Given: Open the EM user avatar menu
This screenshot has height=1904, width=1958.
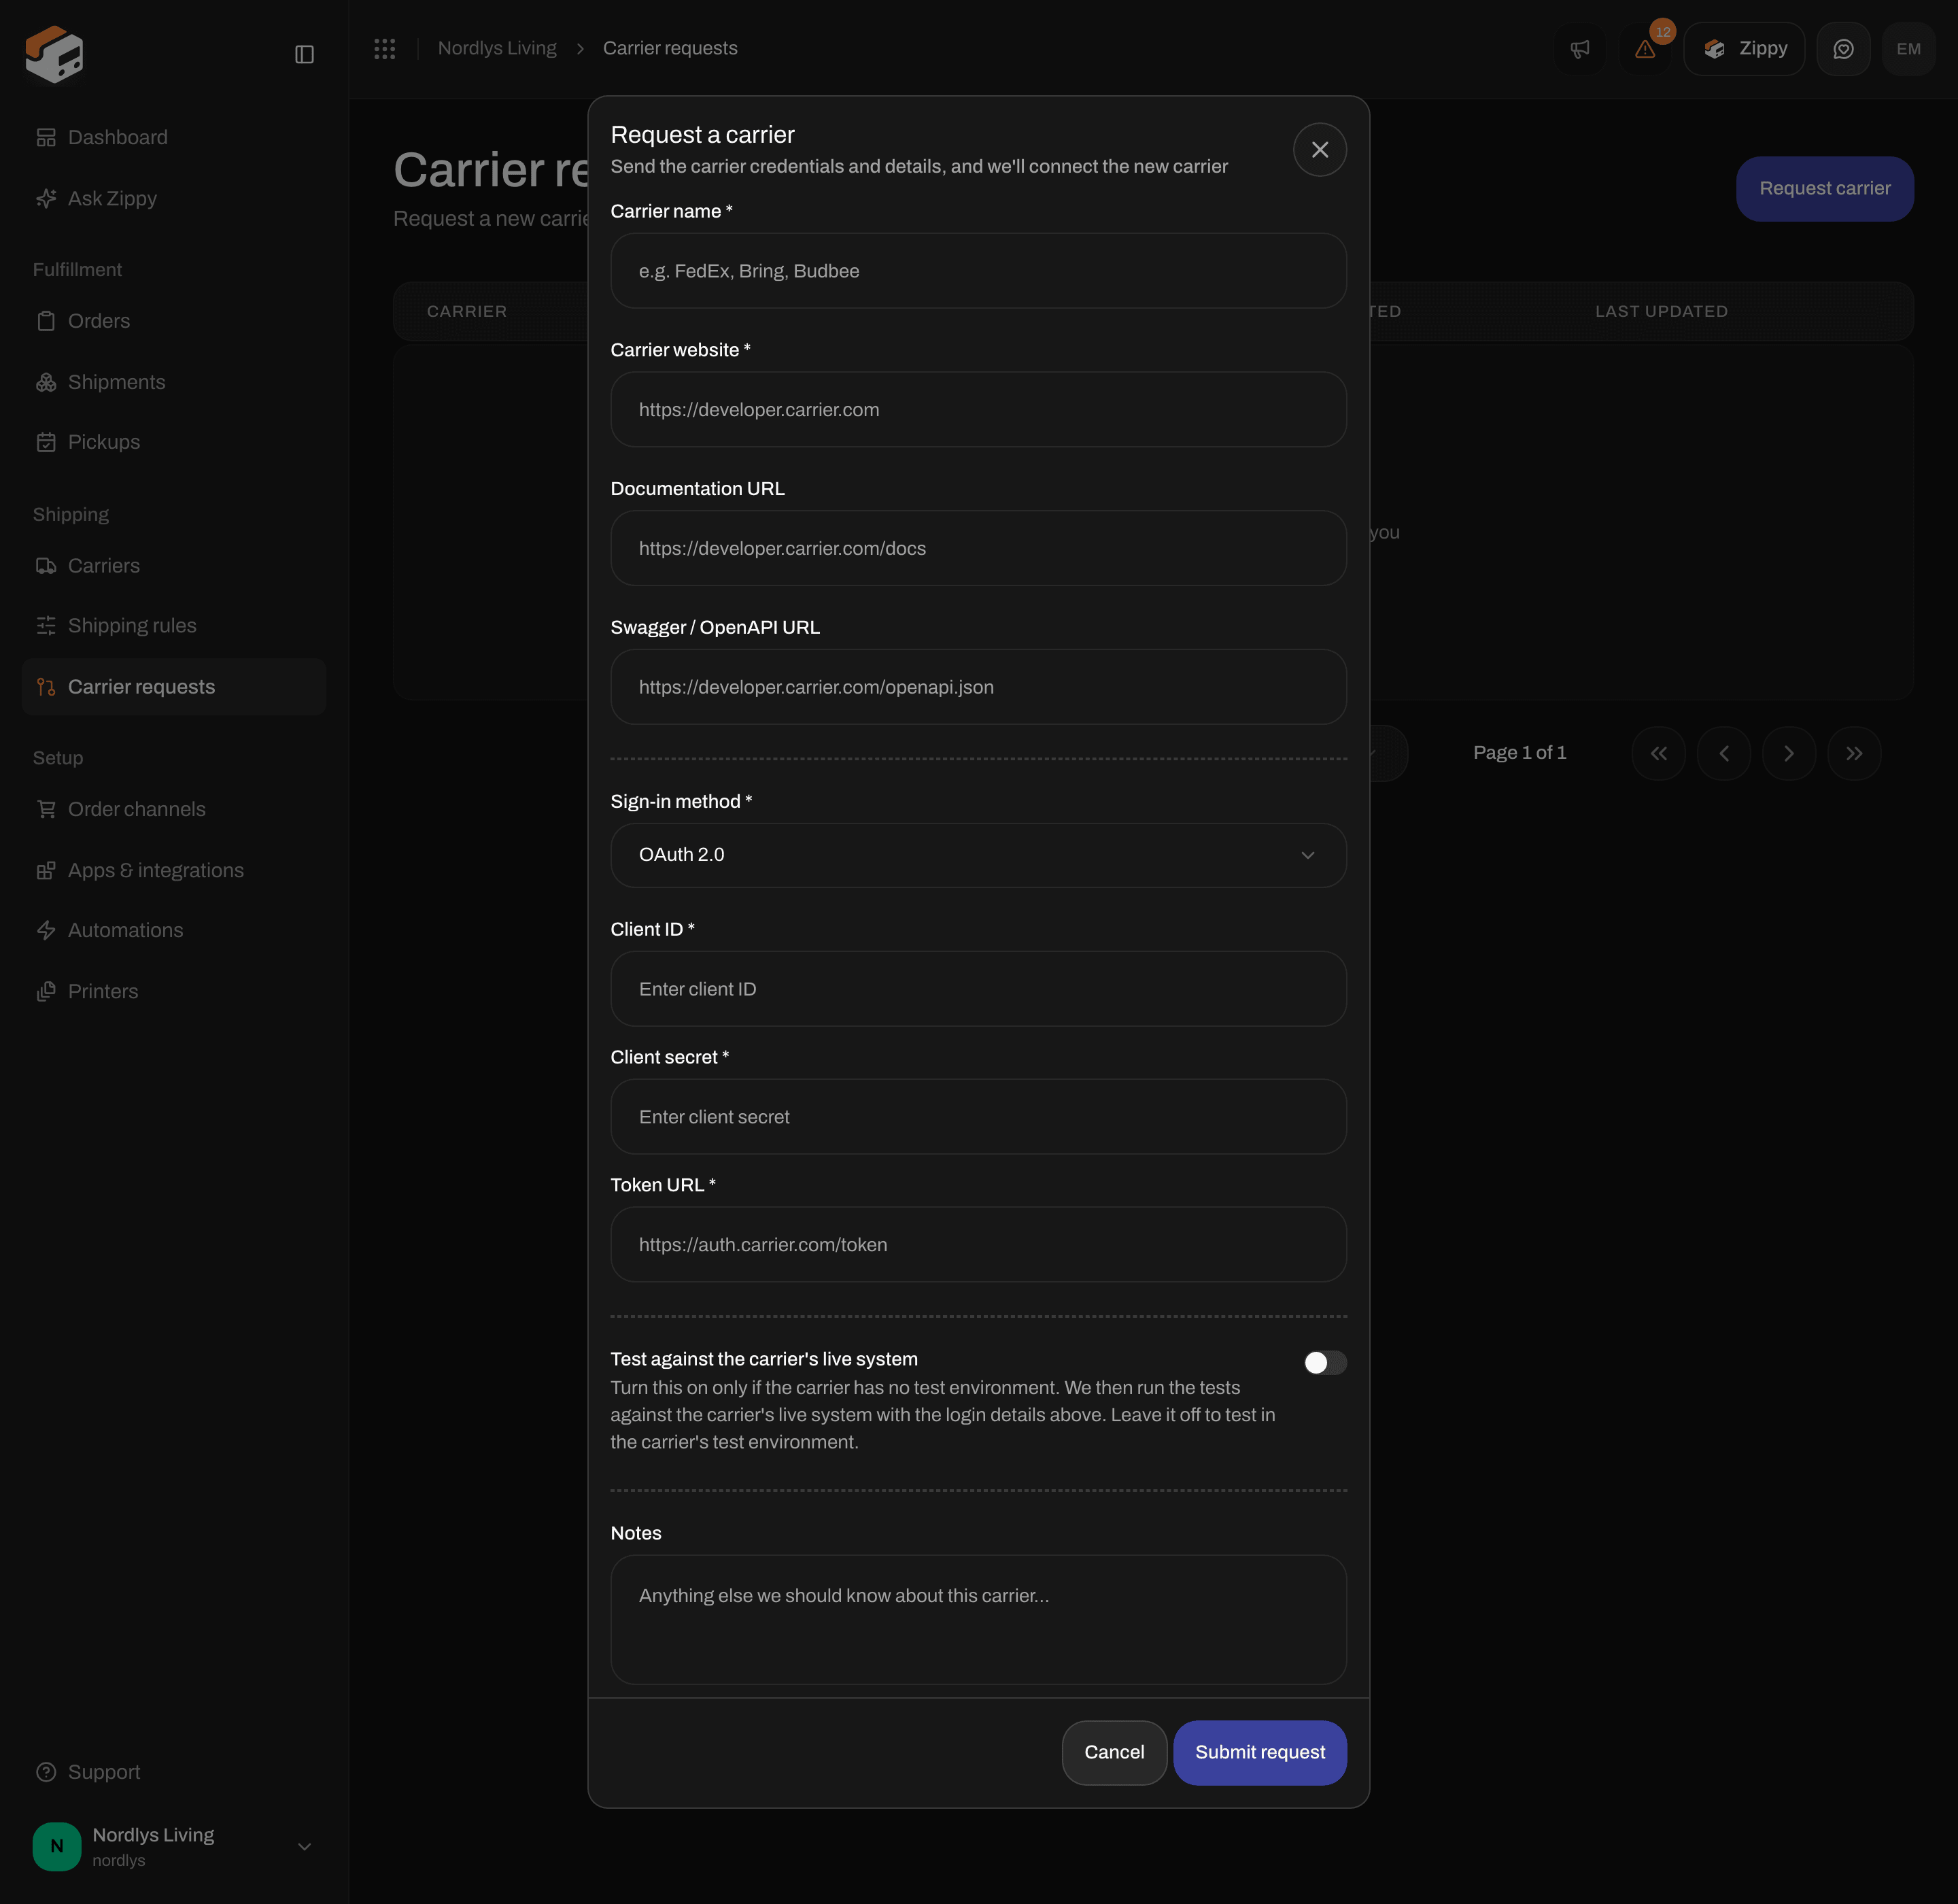Looking at the screenshot, I should [x=1908, y=49].
